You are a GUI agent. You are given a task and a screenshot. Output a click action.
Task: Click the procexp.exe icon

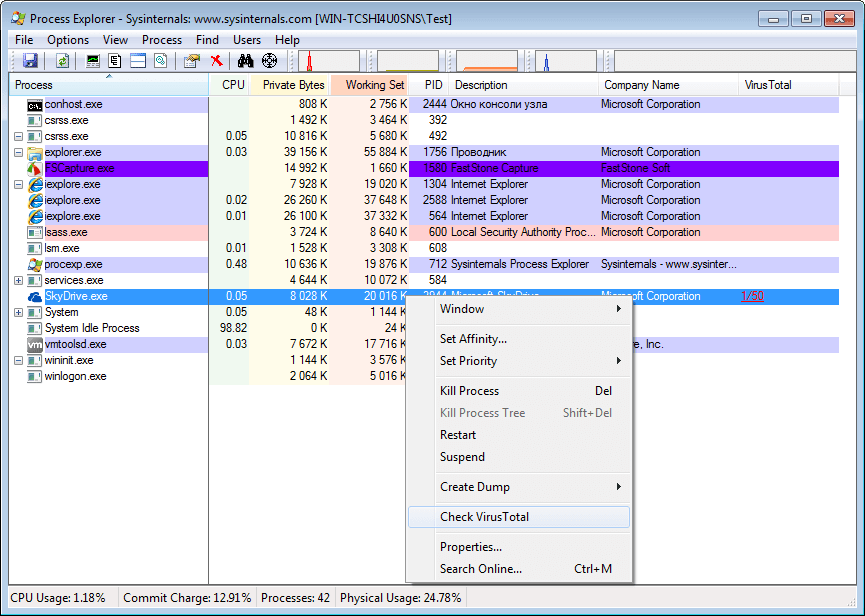coord(35,265)
